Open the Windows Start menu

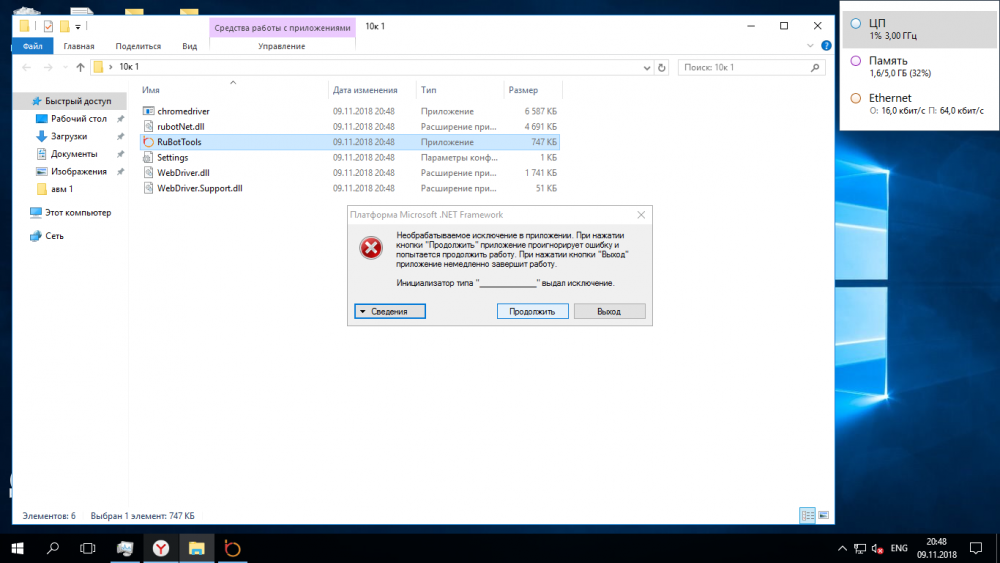17,548
